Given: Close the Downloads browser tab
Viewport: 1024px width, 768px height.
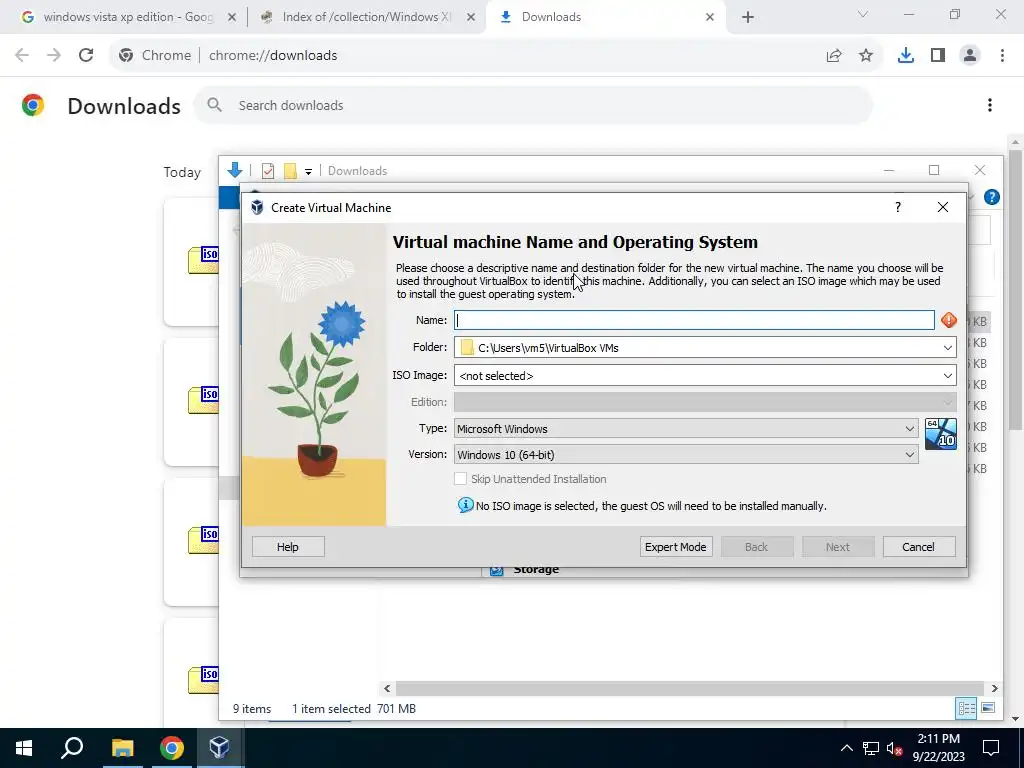Looking at the screenshot, I should tap(710, 18).
